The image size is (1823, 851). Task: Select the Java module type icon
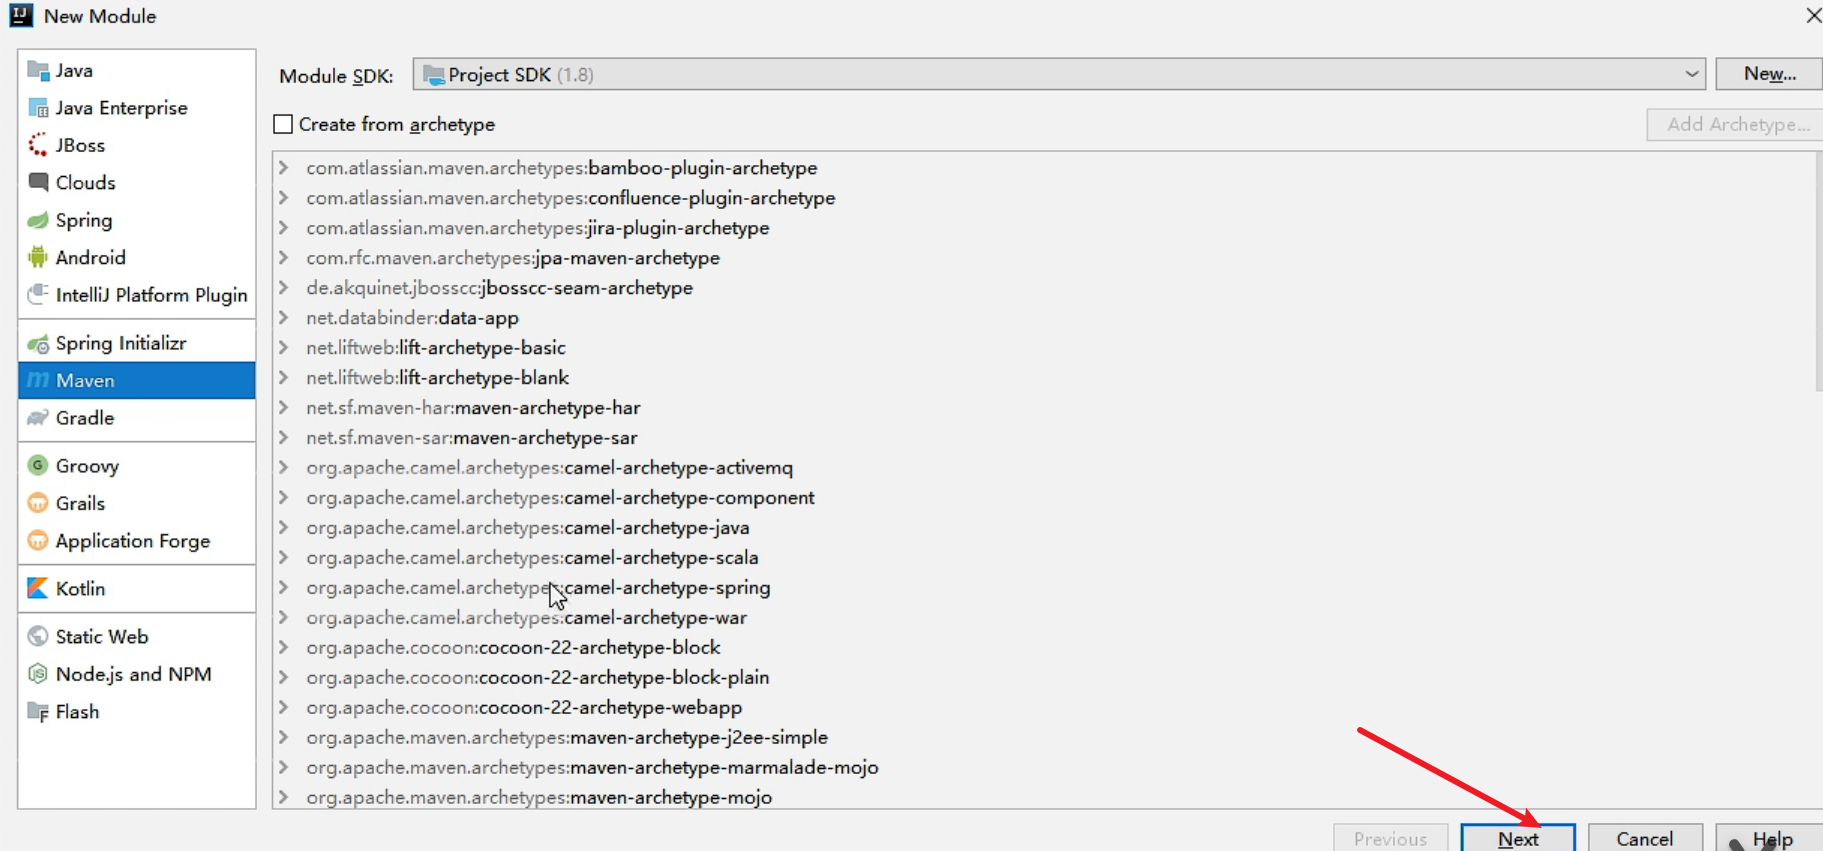point(38,70)
